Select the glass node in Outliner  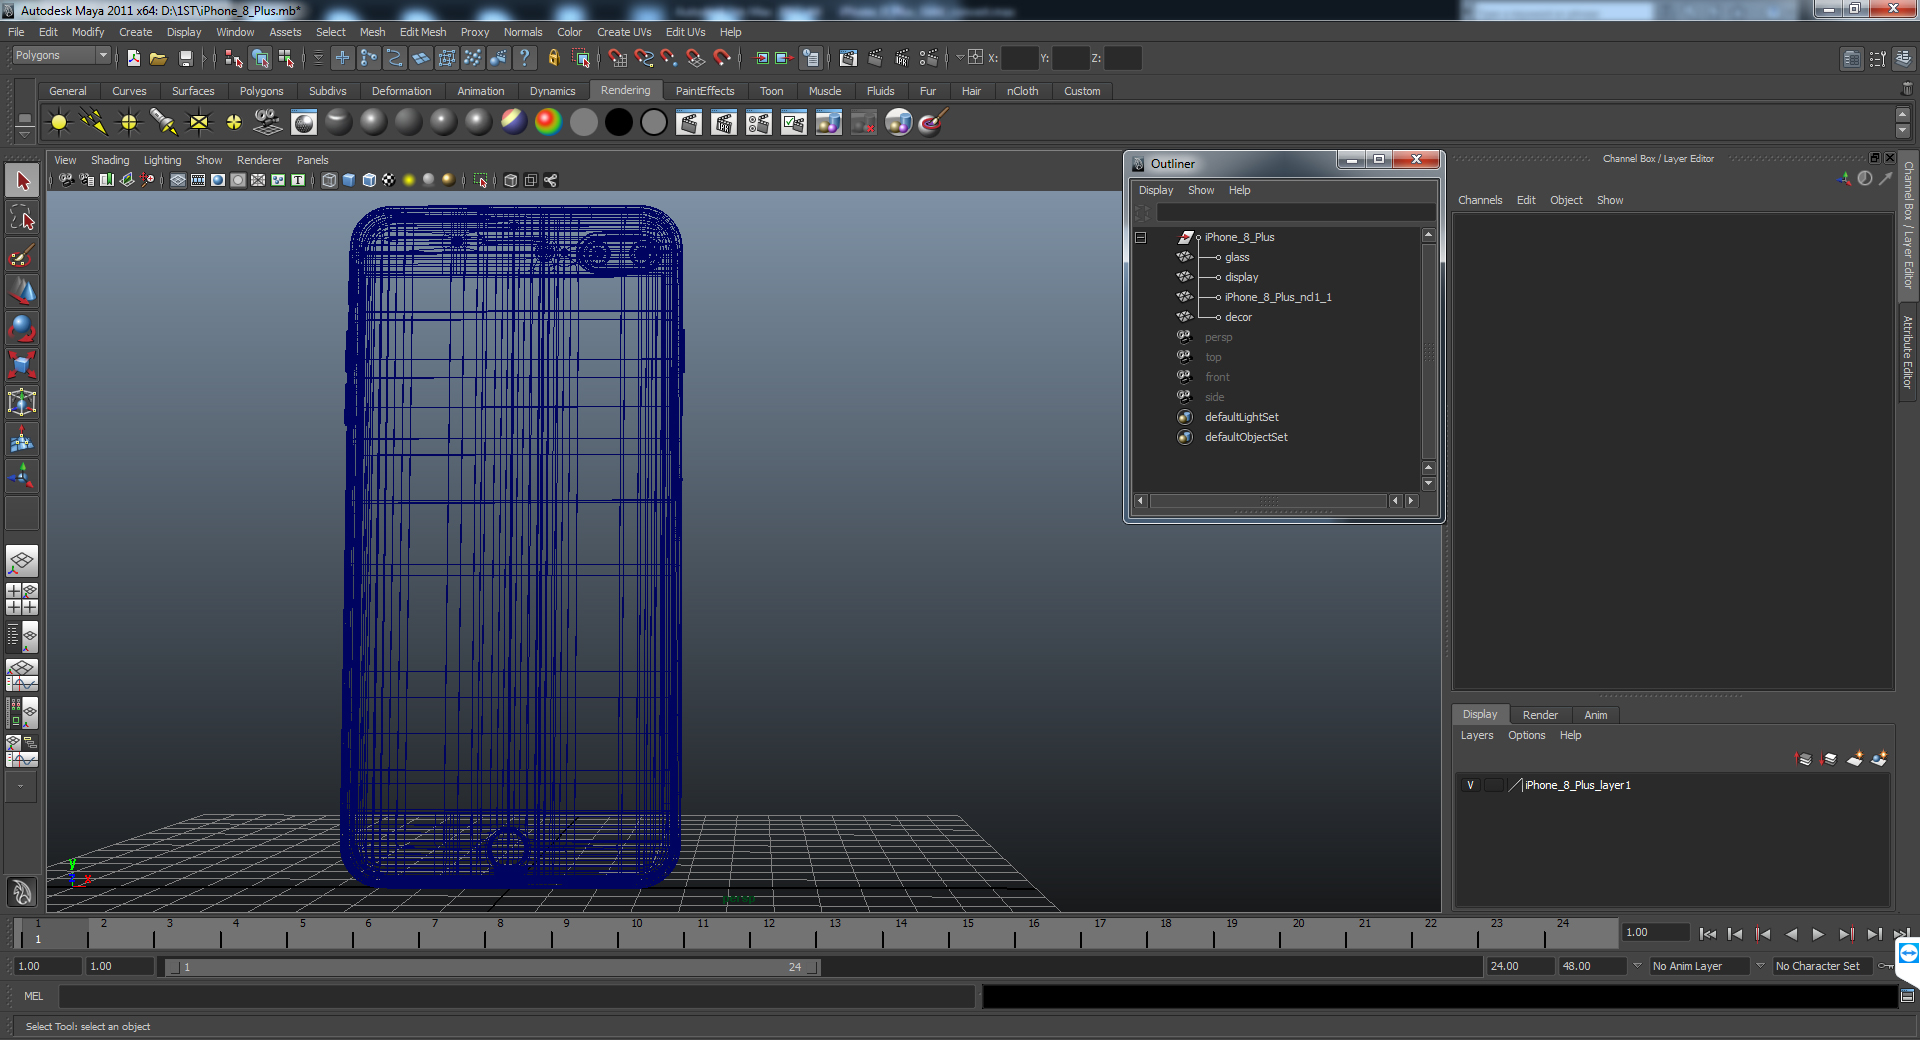click(1237, 257)
